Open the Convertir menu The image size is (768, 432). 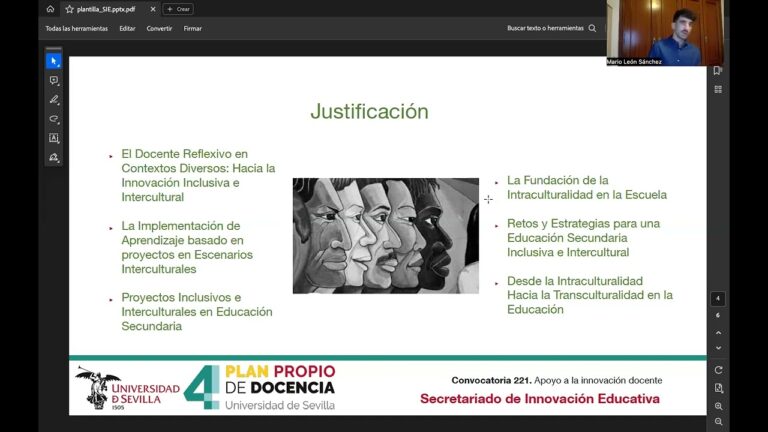pos(159,28)
